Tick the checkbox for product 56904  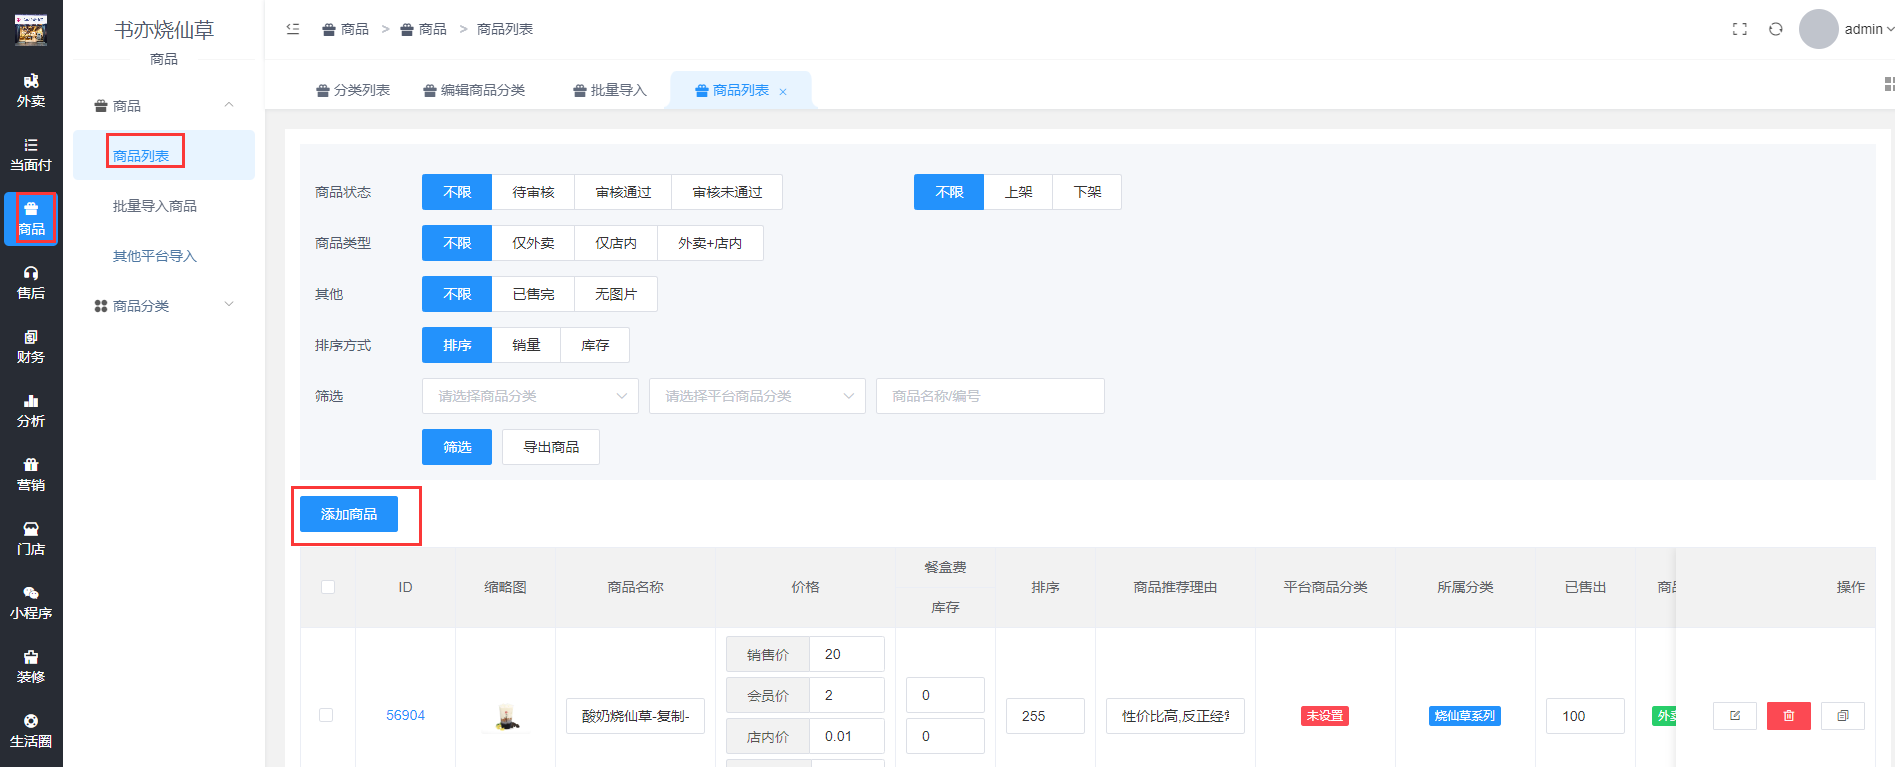pyautogui.click(x=326, y=715)
